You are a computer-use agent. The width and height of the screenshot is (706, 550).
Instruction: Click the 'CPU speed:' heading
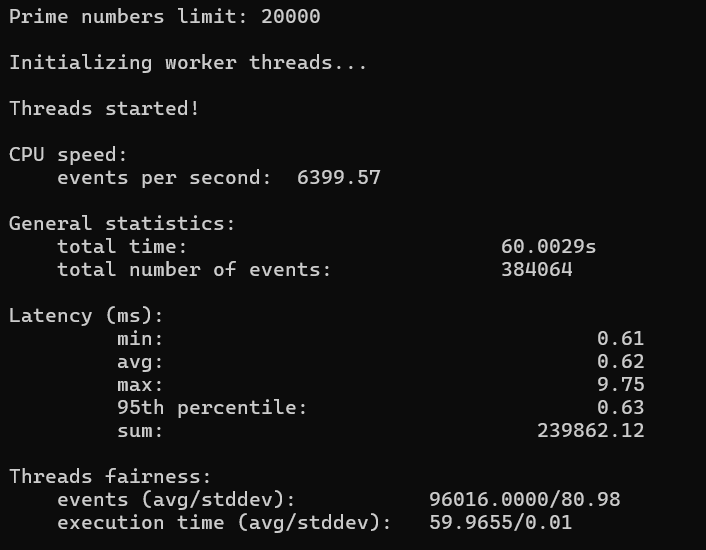(68, 155)
